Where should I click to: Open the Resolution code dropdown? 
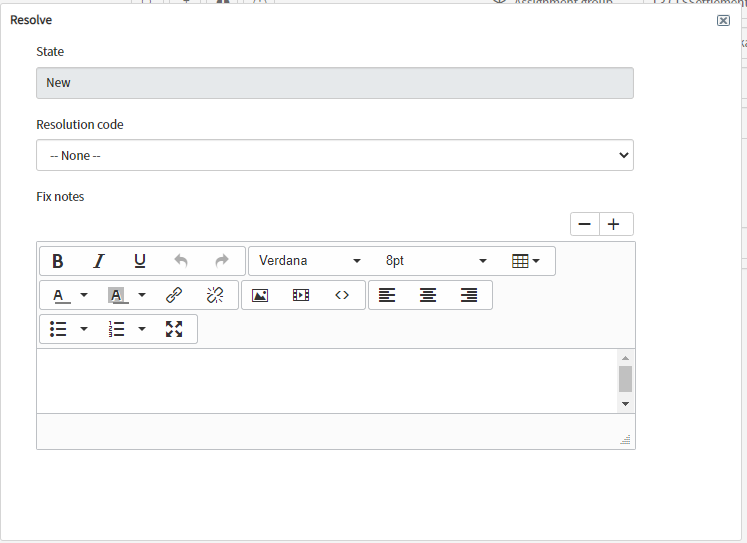334,155
